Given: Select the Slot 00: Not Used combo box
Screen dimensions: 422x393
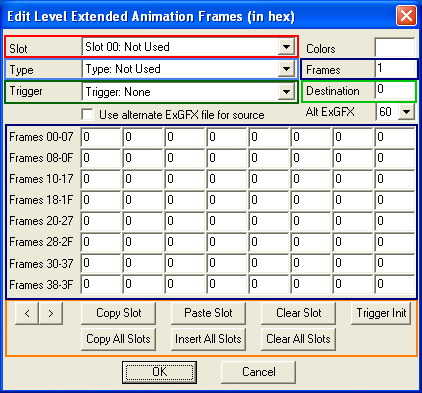Looking at the screenshot, I should (x=189, y=47).
